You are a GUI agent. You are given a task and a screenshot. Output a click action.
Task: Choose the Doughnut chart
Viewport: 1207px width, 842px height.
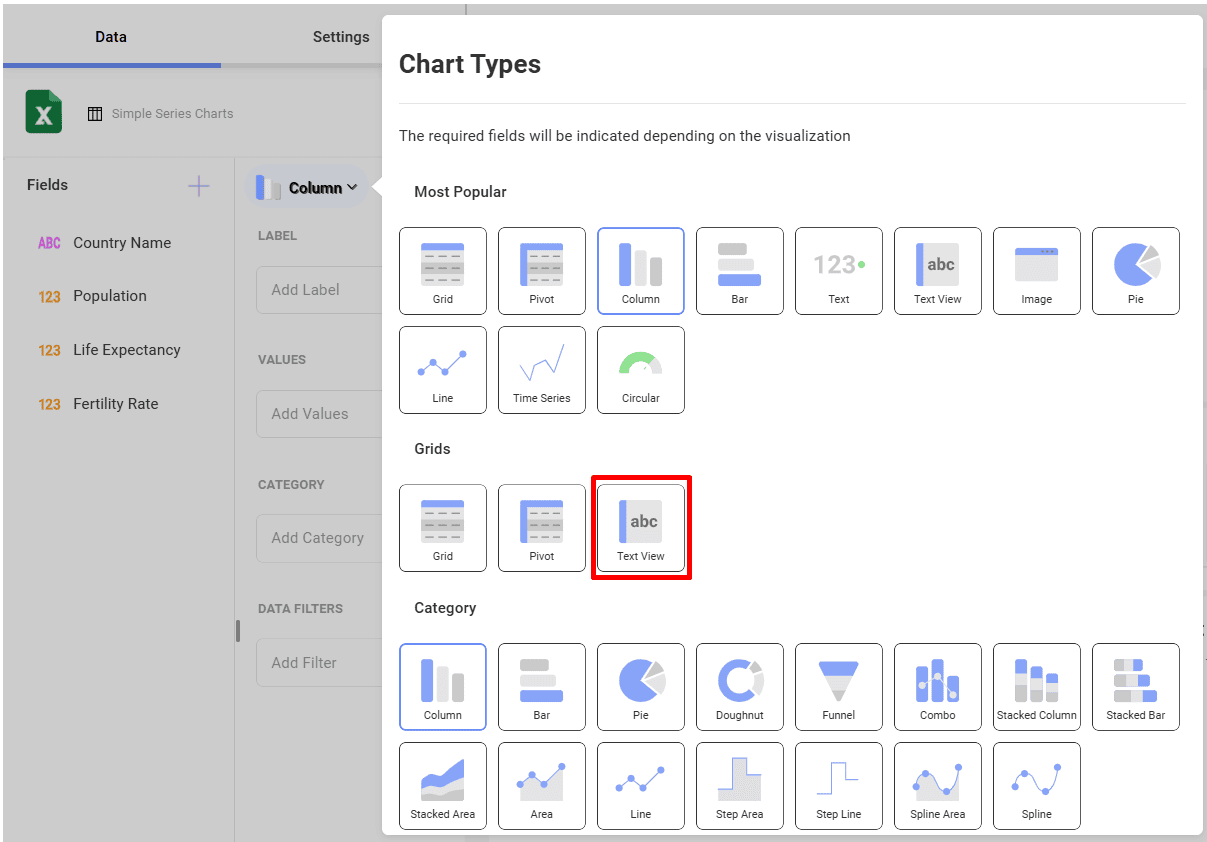[740, 687]
